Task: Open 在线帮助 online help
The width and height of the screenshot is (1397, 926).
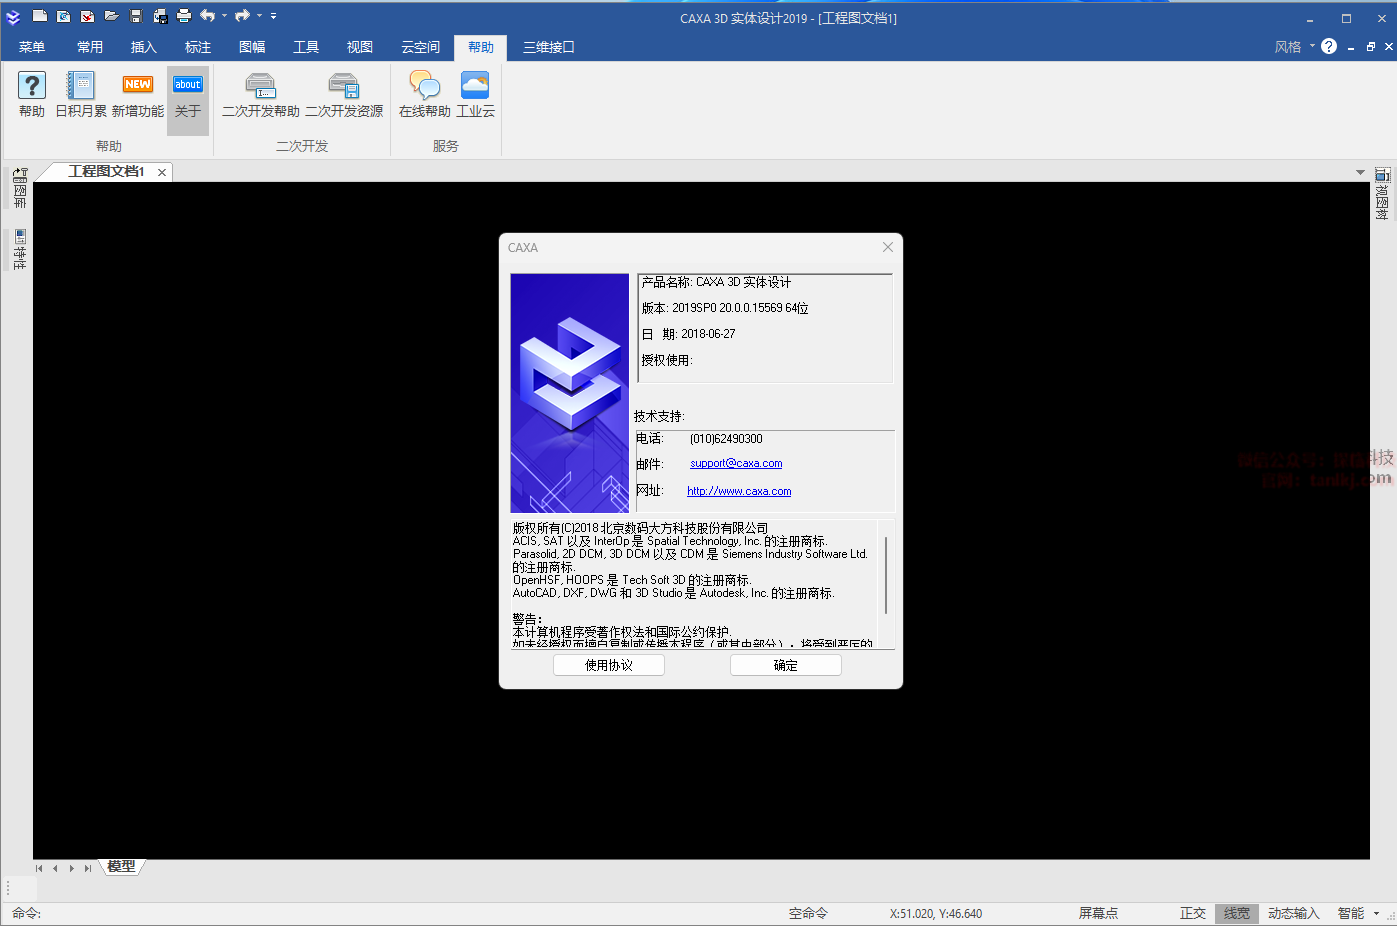Action: tap(424, 86)
